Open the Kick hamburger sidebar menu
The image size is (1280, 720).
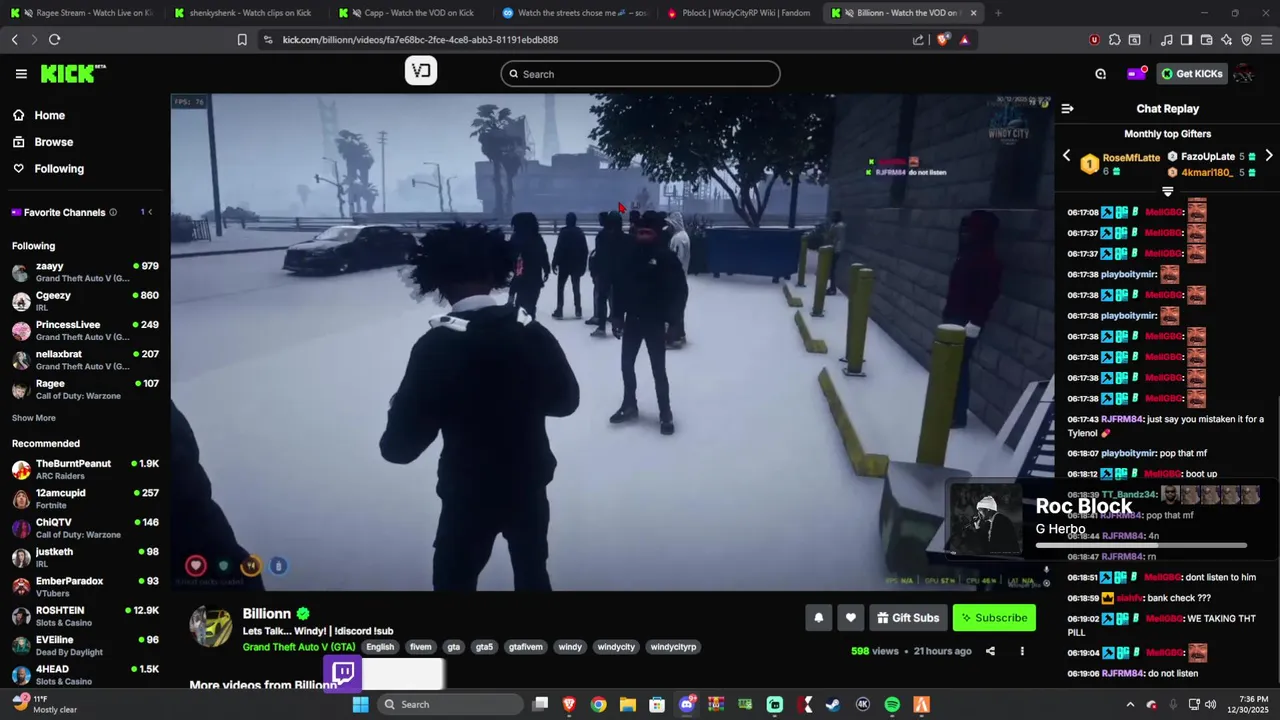pos(21,74)
